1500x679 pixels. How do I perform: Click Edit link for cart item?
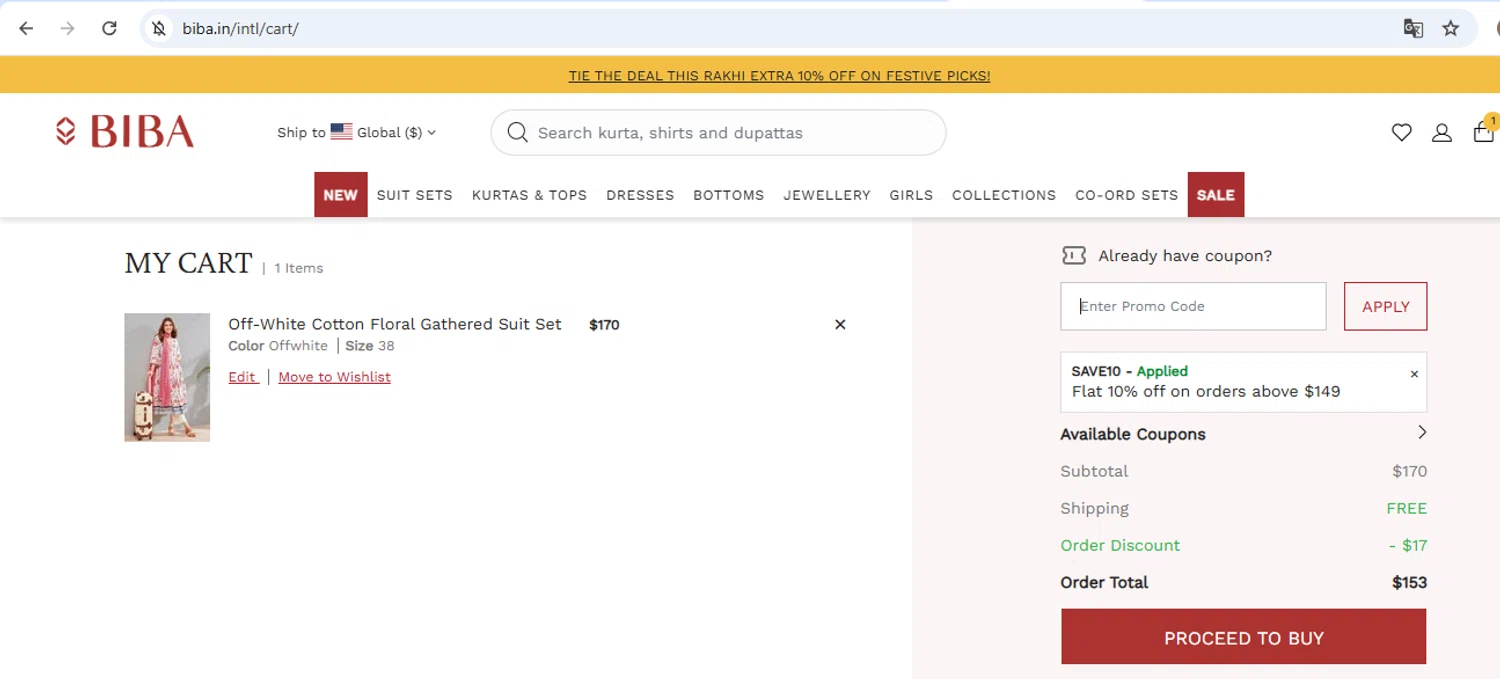click(243, 377)
